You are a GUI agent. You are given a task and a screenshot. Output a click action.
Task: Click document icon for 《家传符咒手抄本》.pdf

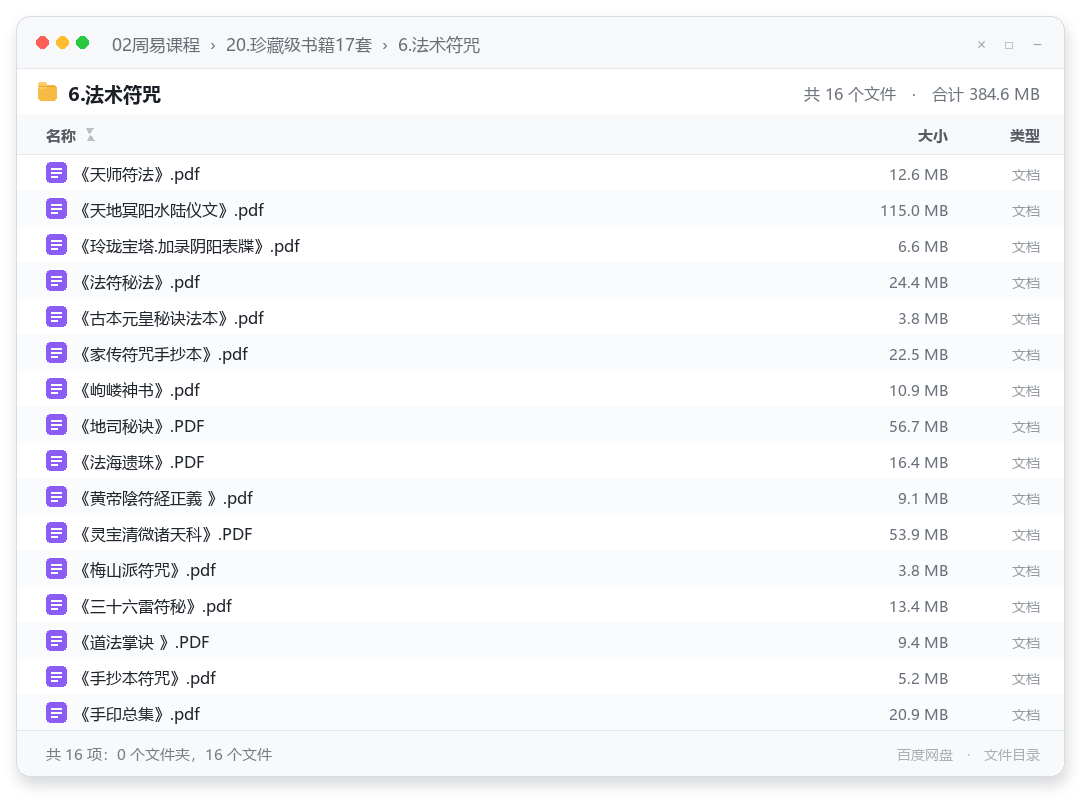(56, 353)
